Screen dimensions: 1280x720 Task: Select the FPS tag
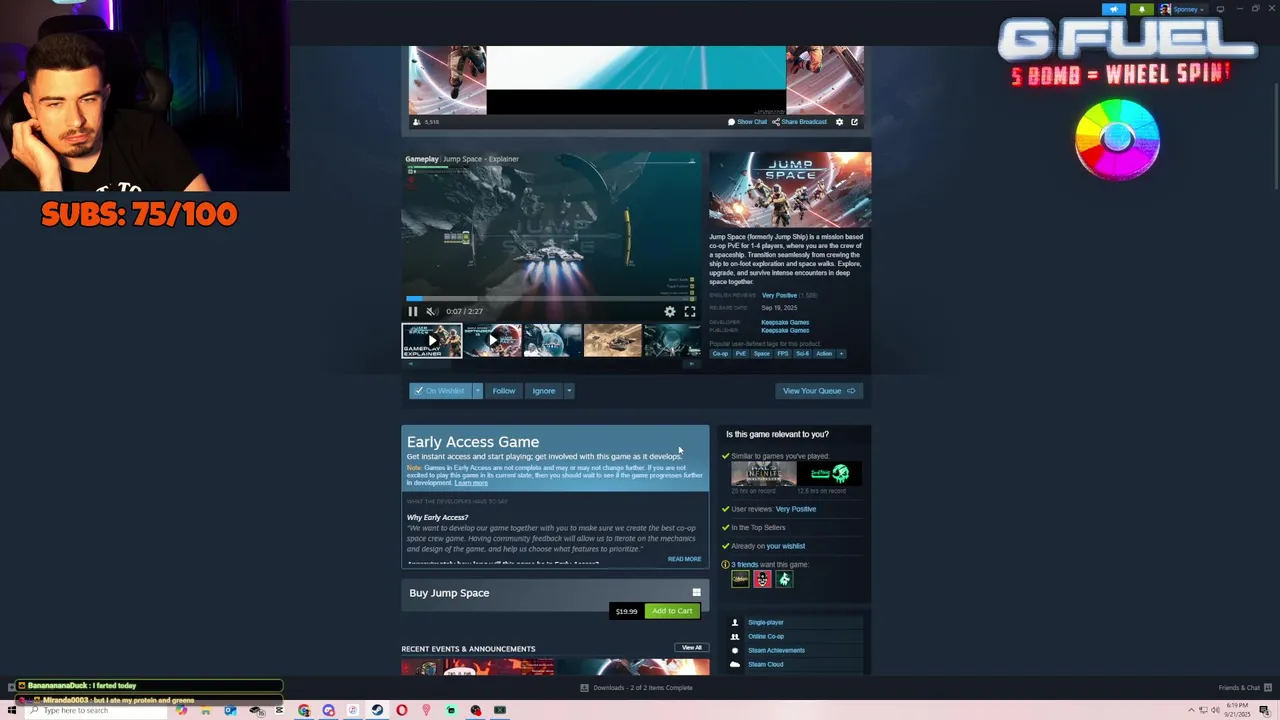pos(783,353)
